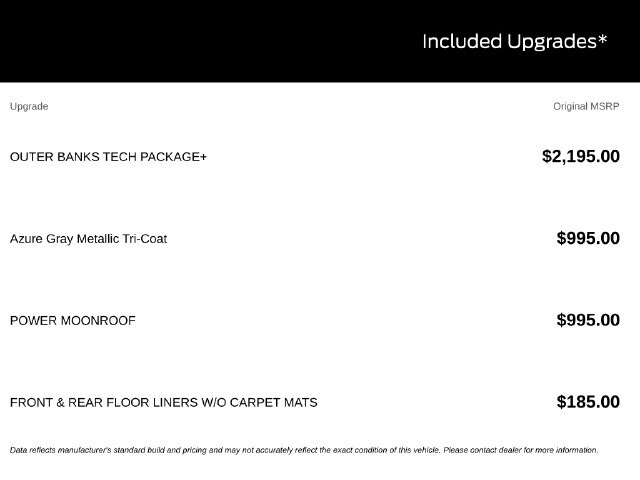Click the $185.00 floor liners price
Viewport: 640px width, 480px height.
coord(588,402)
